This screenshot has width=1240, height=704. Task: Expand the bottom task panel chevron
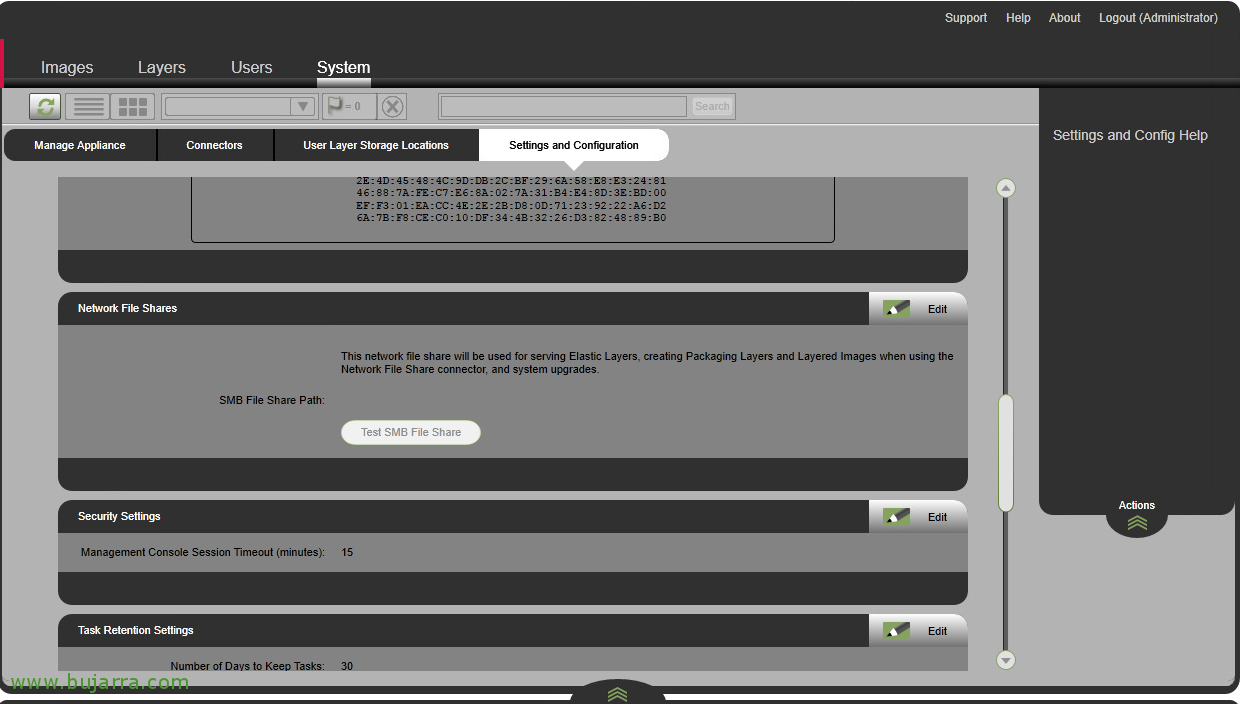[x=617, y=694]
